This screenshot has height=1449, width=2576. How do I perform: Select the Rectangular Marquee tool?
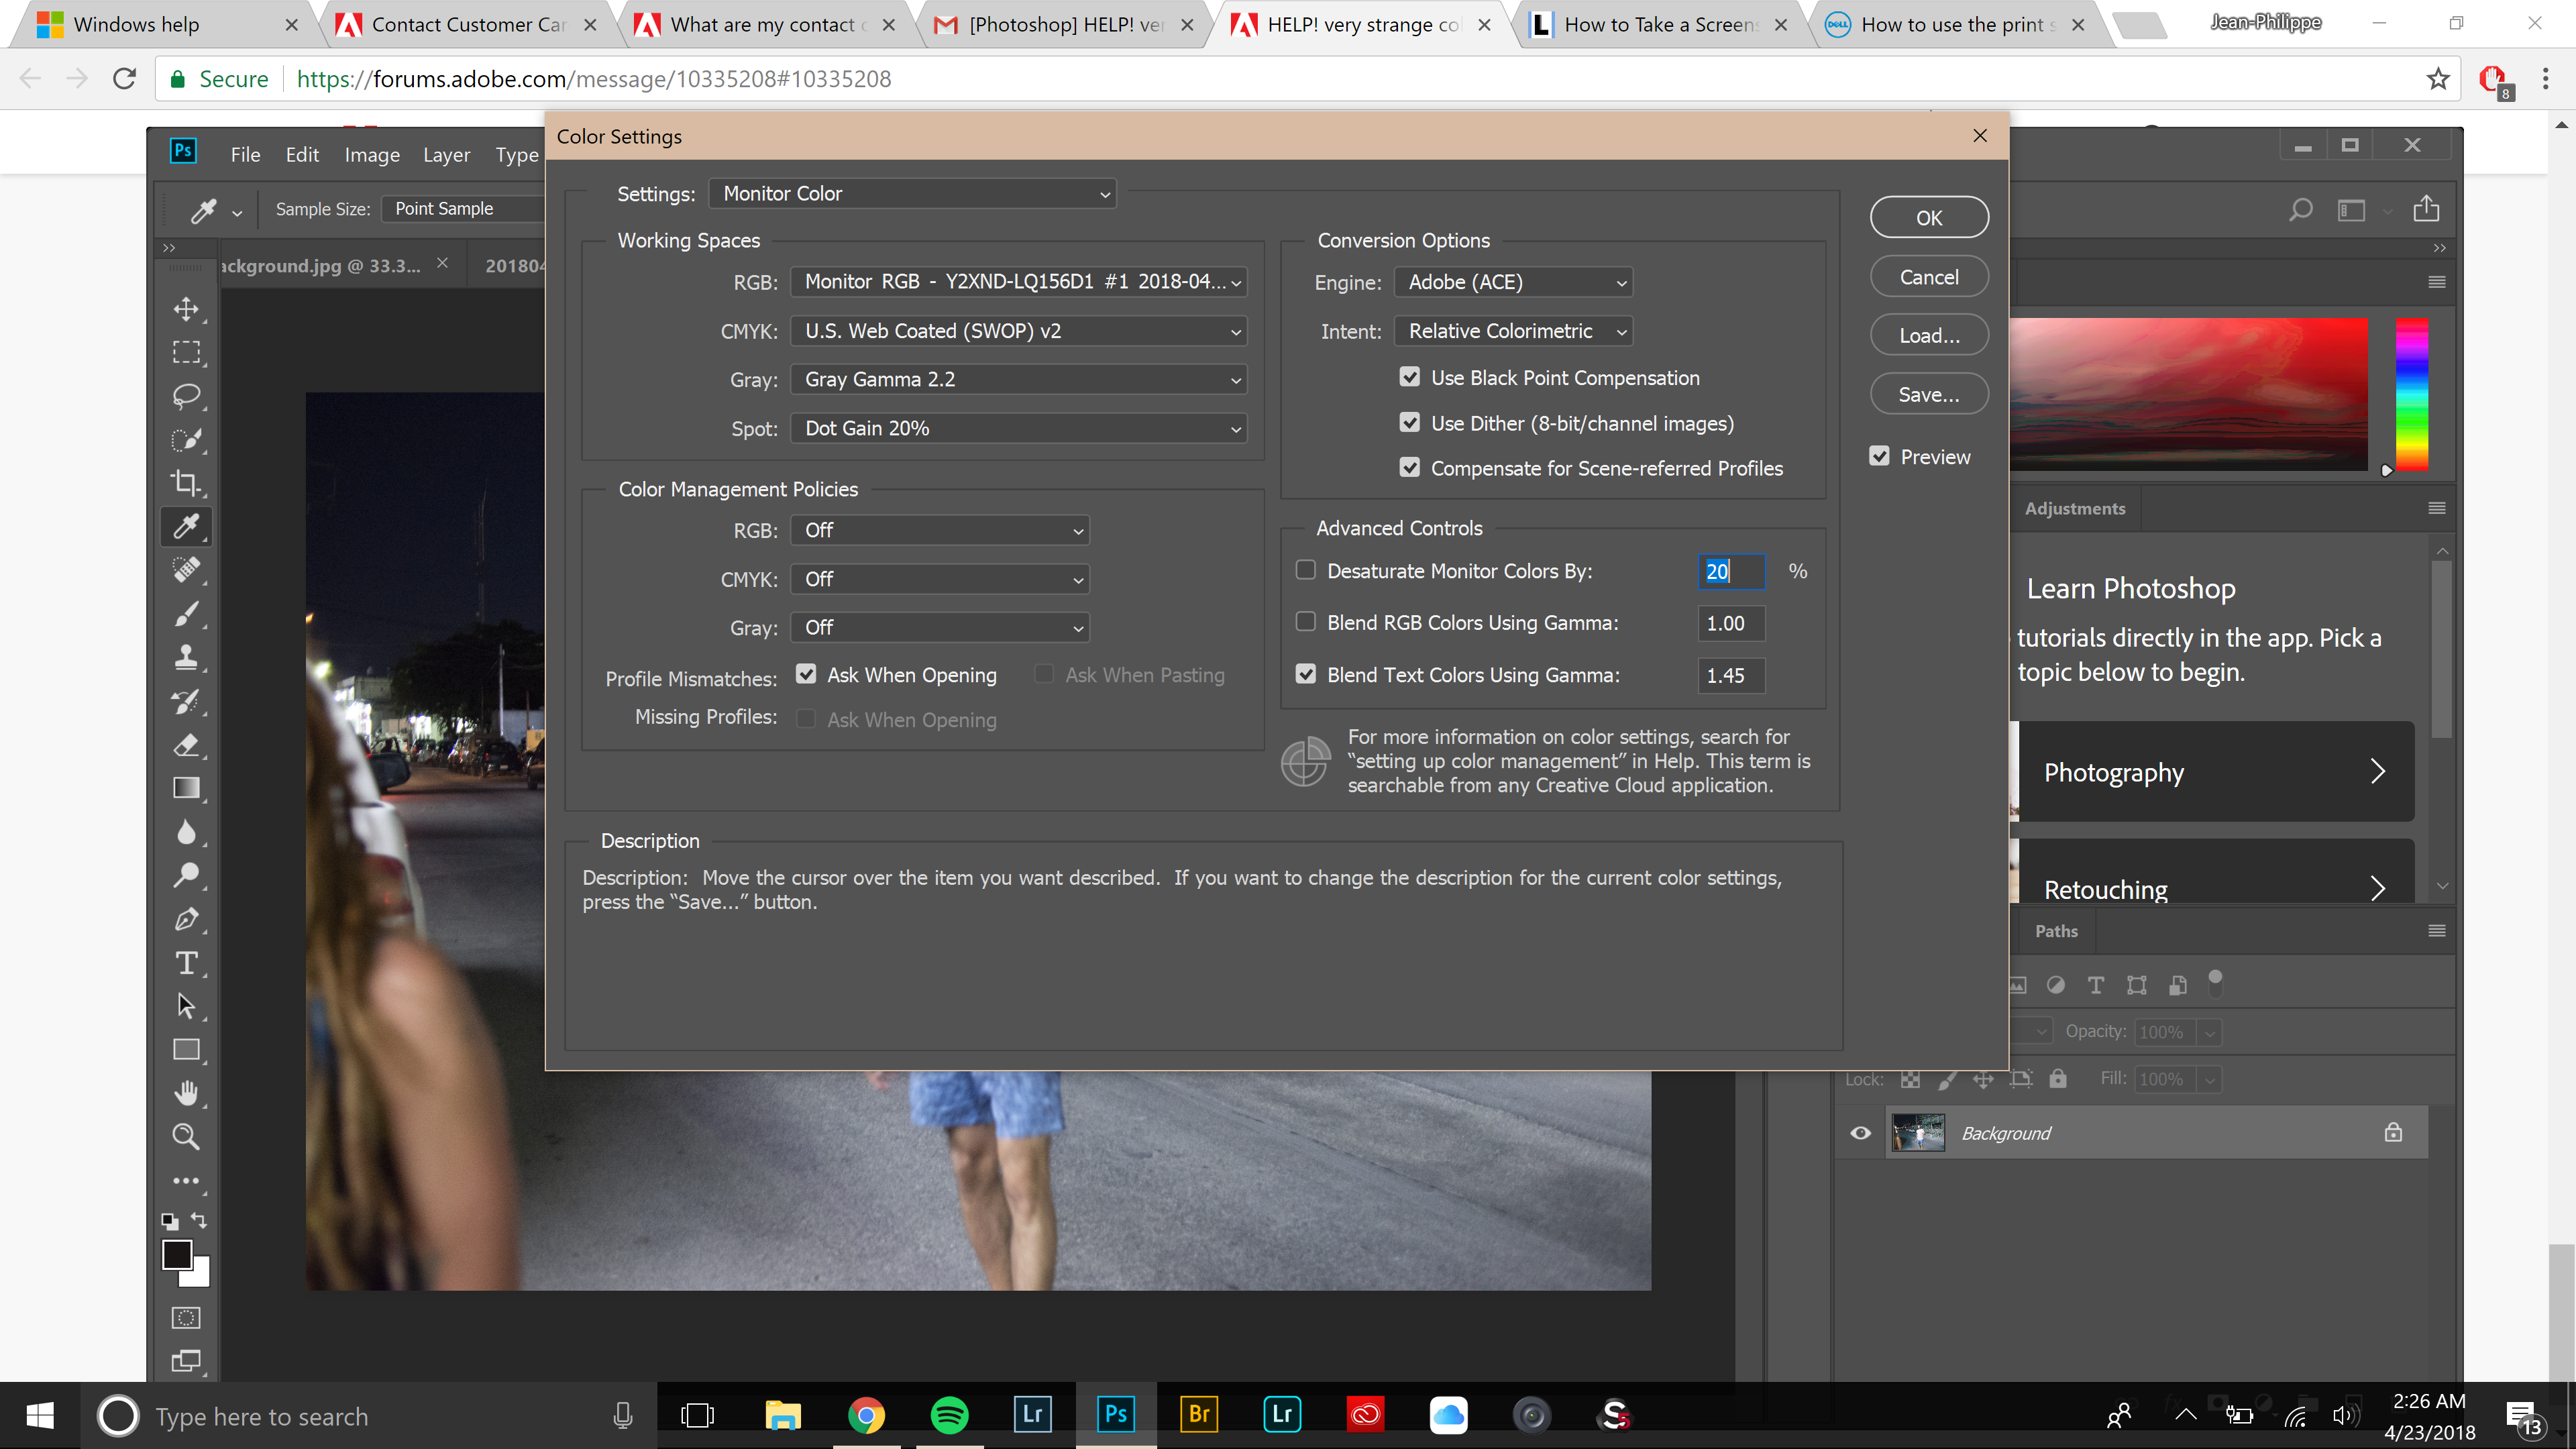186,352
